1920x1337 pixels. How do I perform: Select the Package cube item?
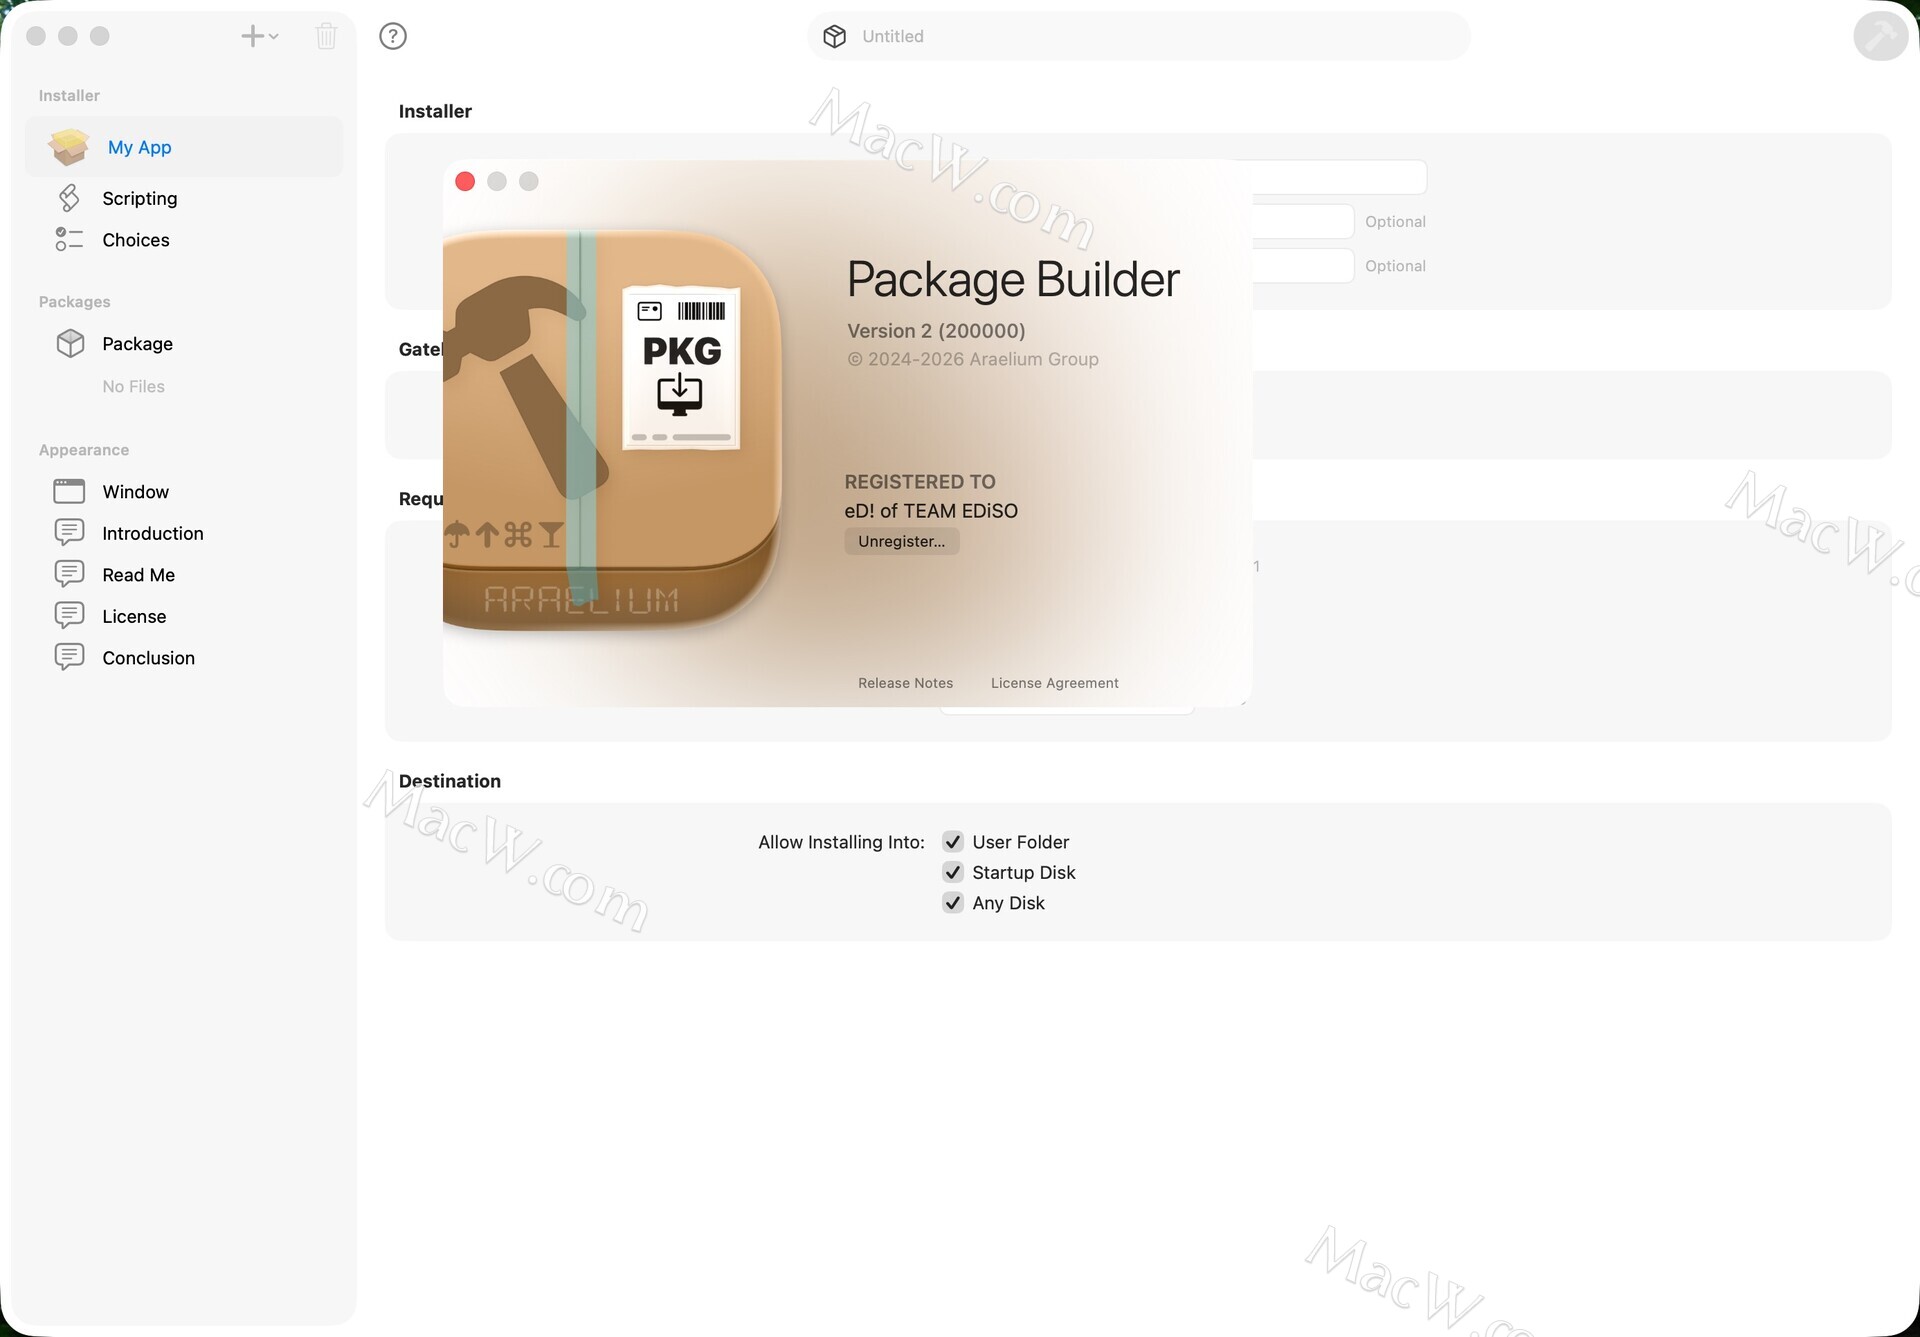pos(137,344)
